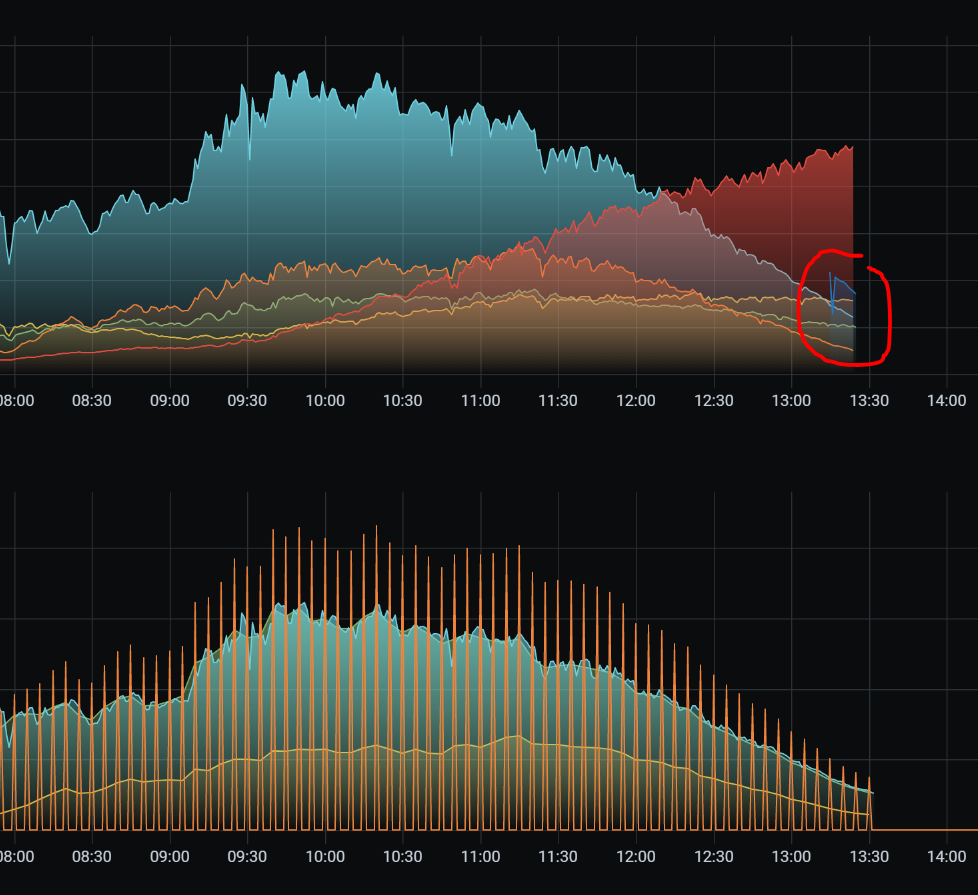Click the red series' final peak in upper chart
Viewport: 978px width, 895px height.
(851, 147)
